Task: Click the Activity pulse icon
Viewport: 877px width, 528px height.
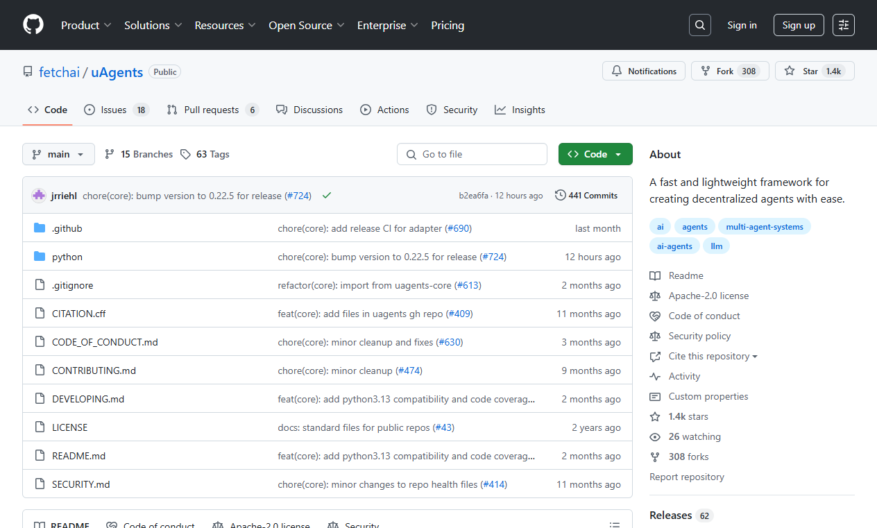Action: (x=655, y=376)
